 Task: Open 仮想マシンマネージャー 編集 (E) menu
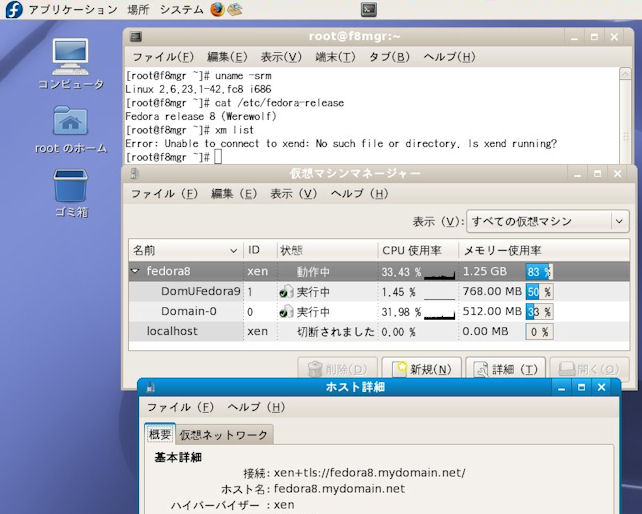pyautogui.click(x=234, y=193)
